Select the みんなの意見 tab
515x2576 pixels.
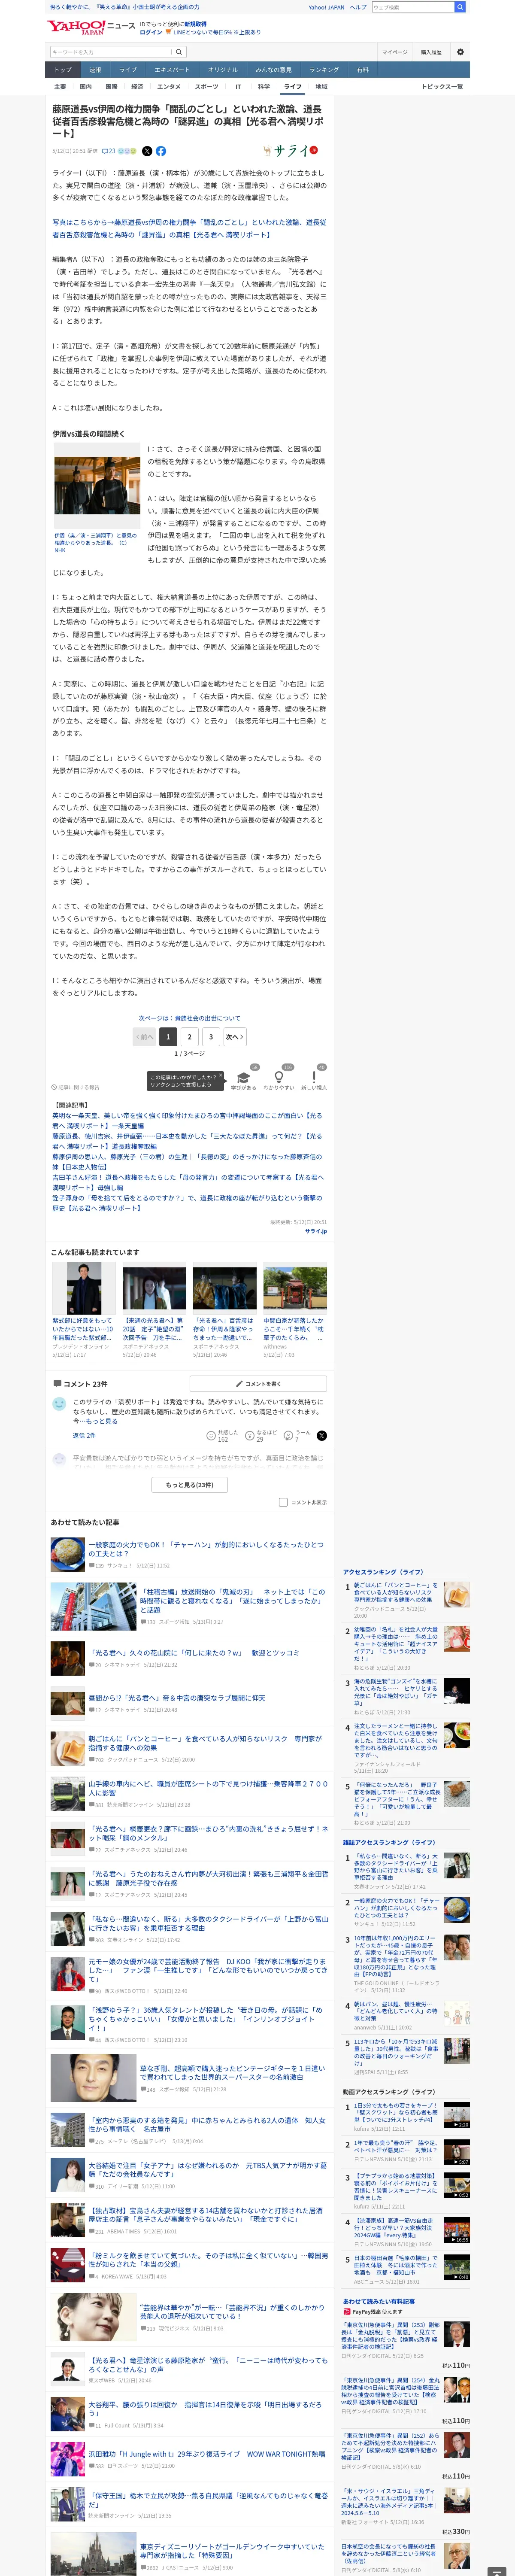click(x=273, y=70)
